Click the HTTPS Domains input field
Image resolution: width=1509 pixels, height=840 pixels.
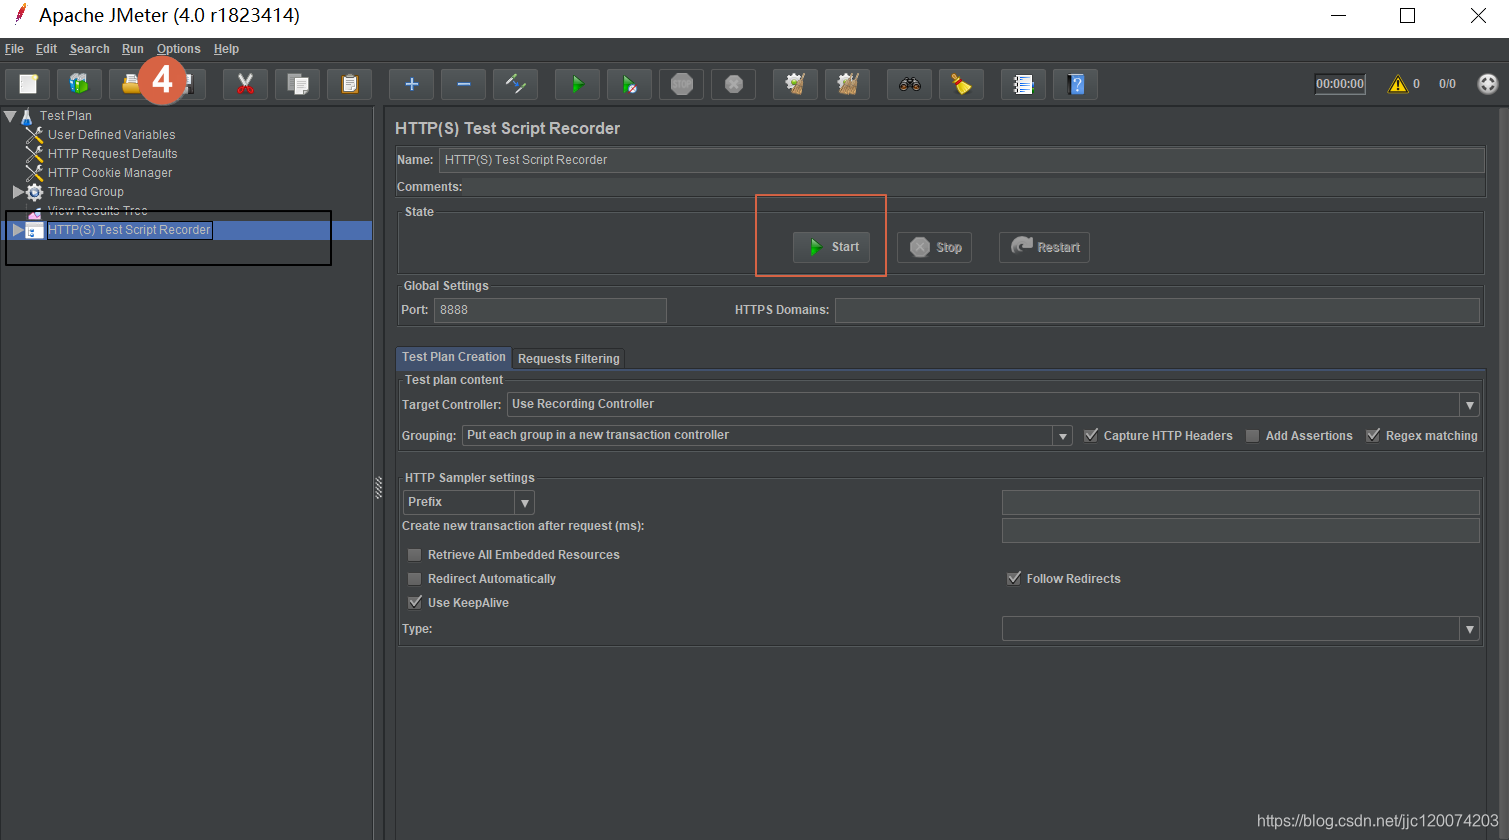[1157, 310]
